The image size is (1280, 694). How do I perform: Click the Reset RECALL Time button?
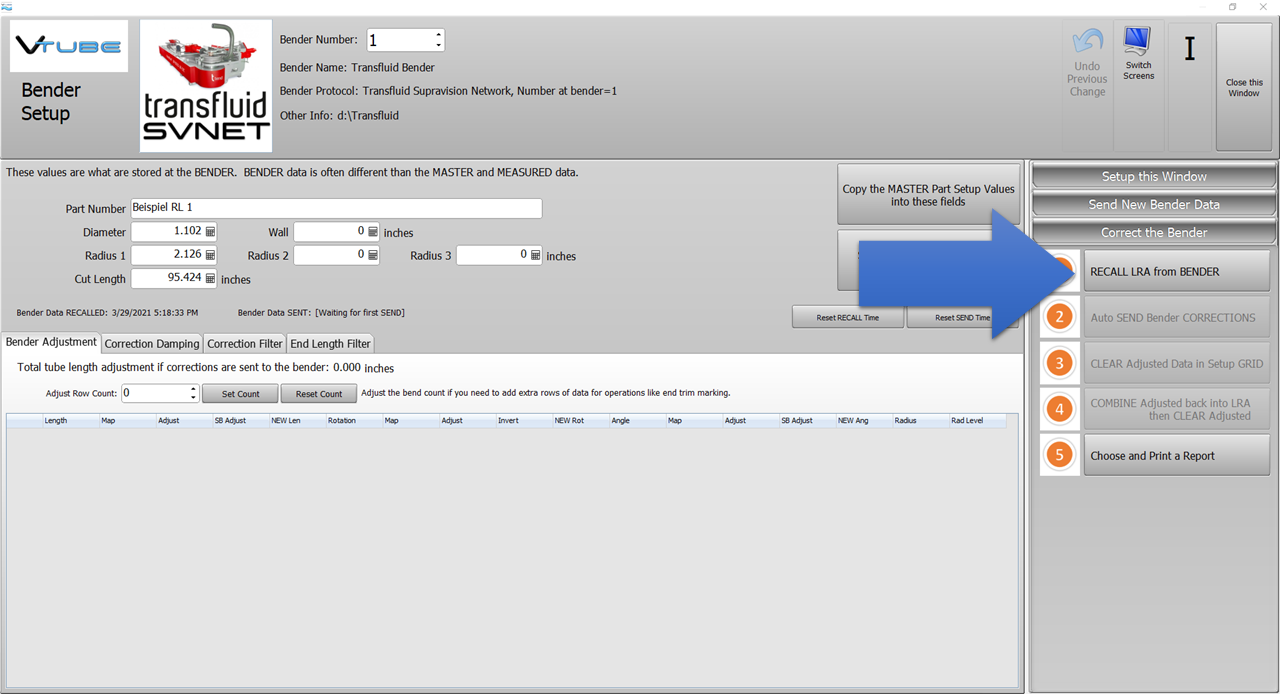tap(848, 317)
